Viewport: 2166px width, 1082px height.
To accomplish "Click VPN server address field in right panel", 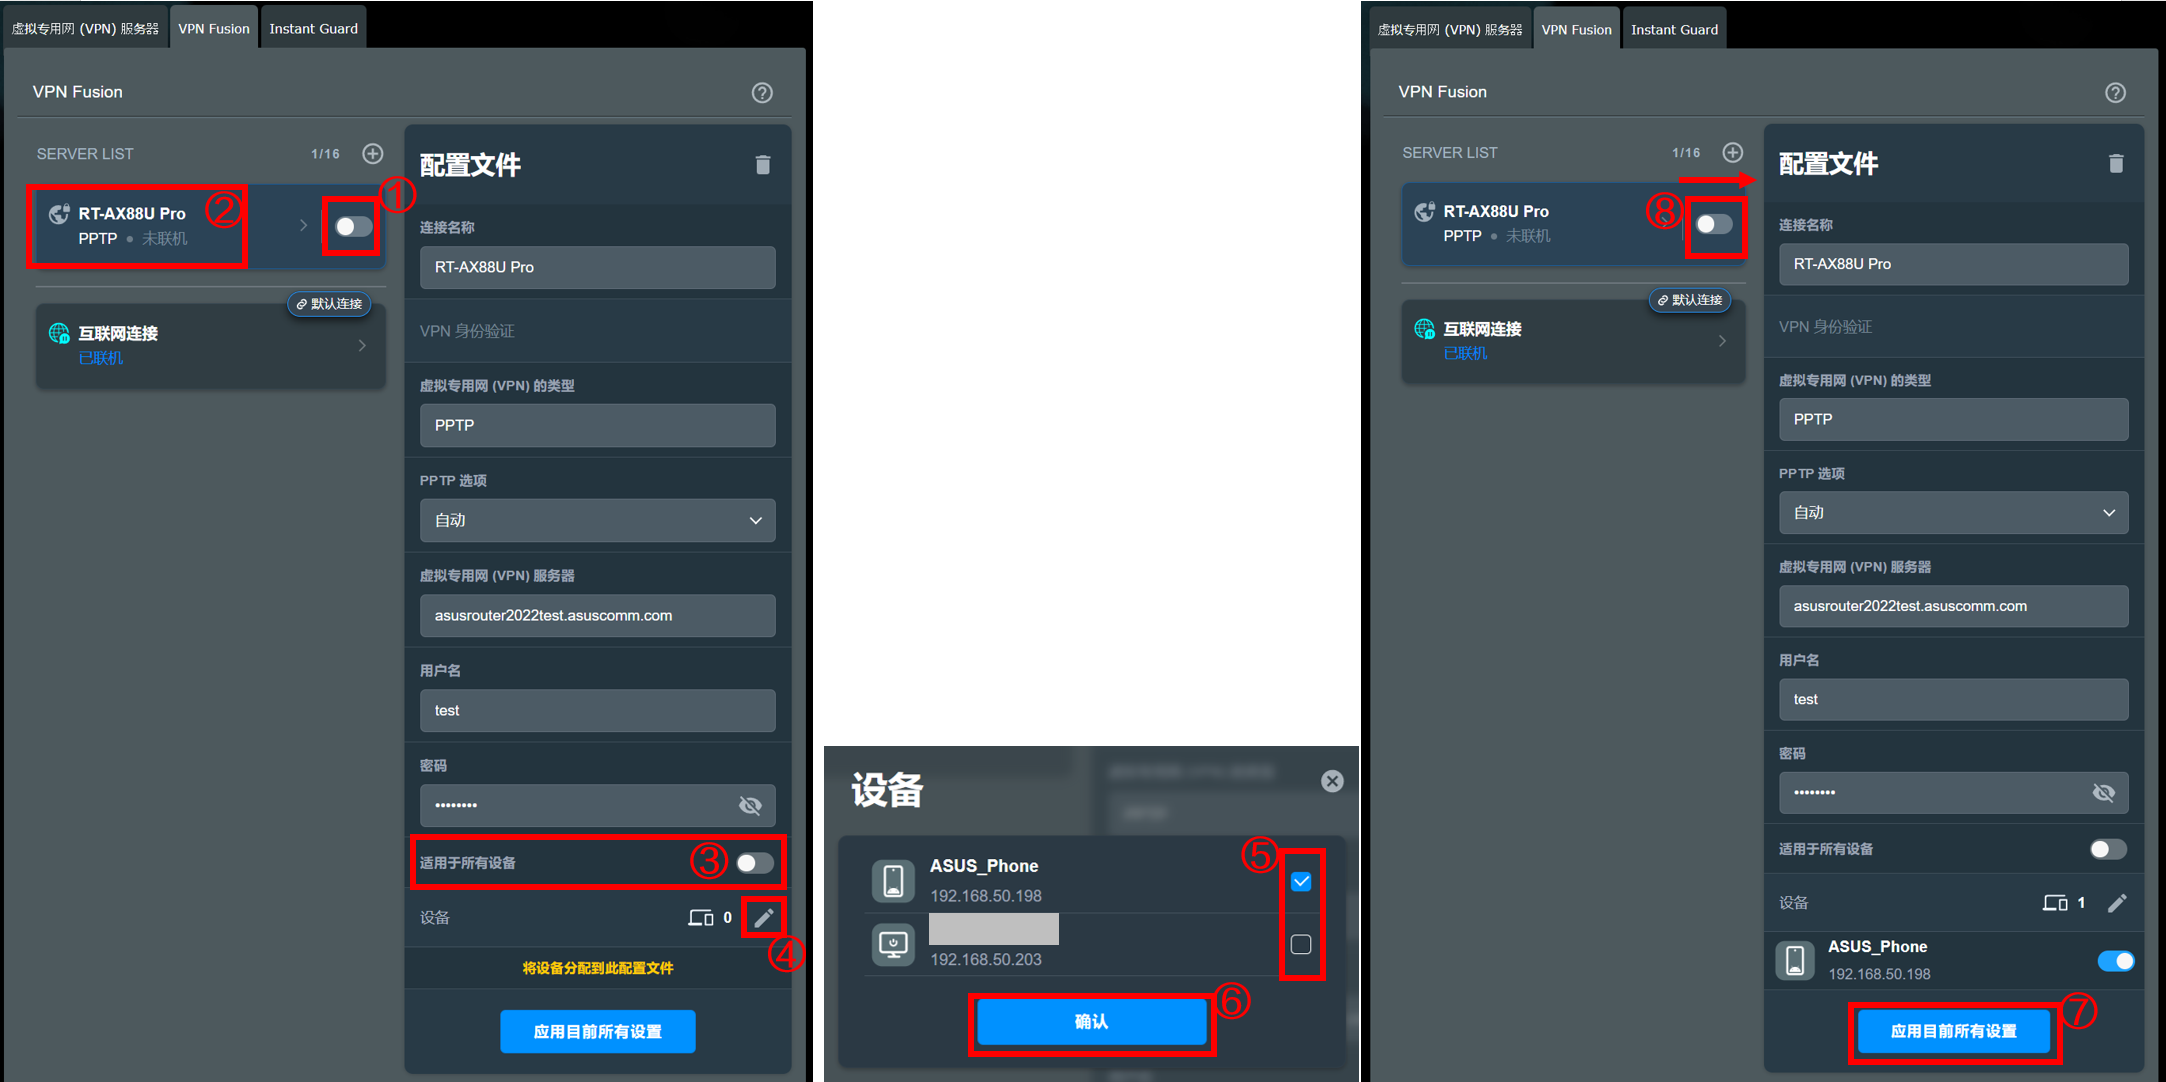I will [1953, 606].
